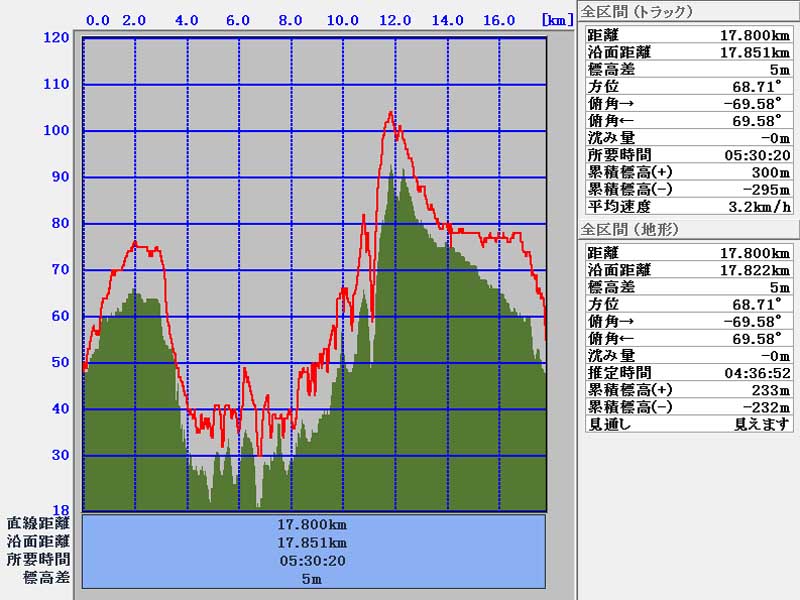Click the 4.0 label on distance axis
Image resolution: width=800 pixels, height=600 pixels.
click(x=186, y=20)
